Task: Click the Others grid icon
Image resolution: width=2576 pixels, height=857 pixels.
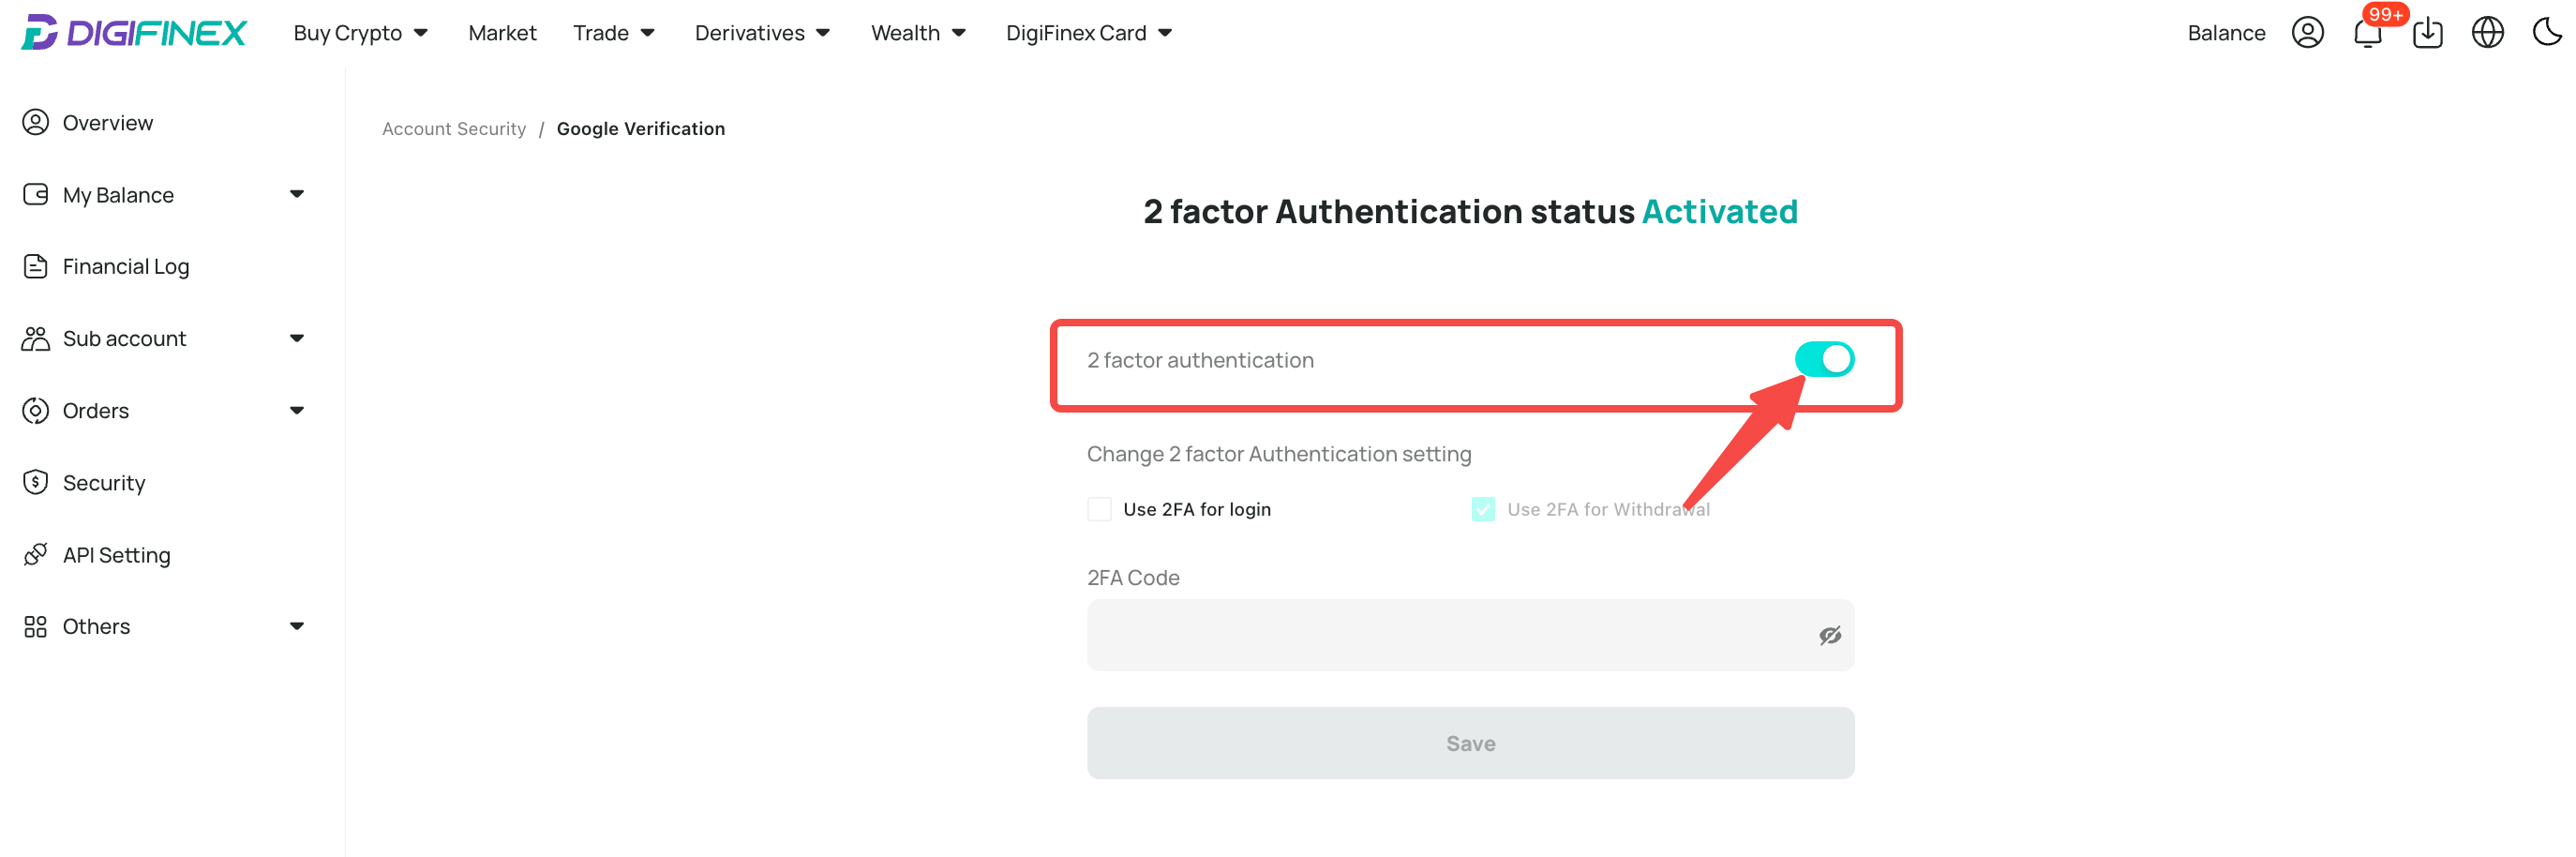Action: point(36,626)
